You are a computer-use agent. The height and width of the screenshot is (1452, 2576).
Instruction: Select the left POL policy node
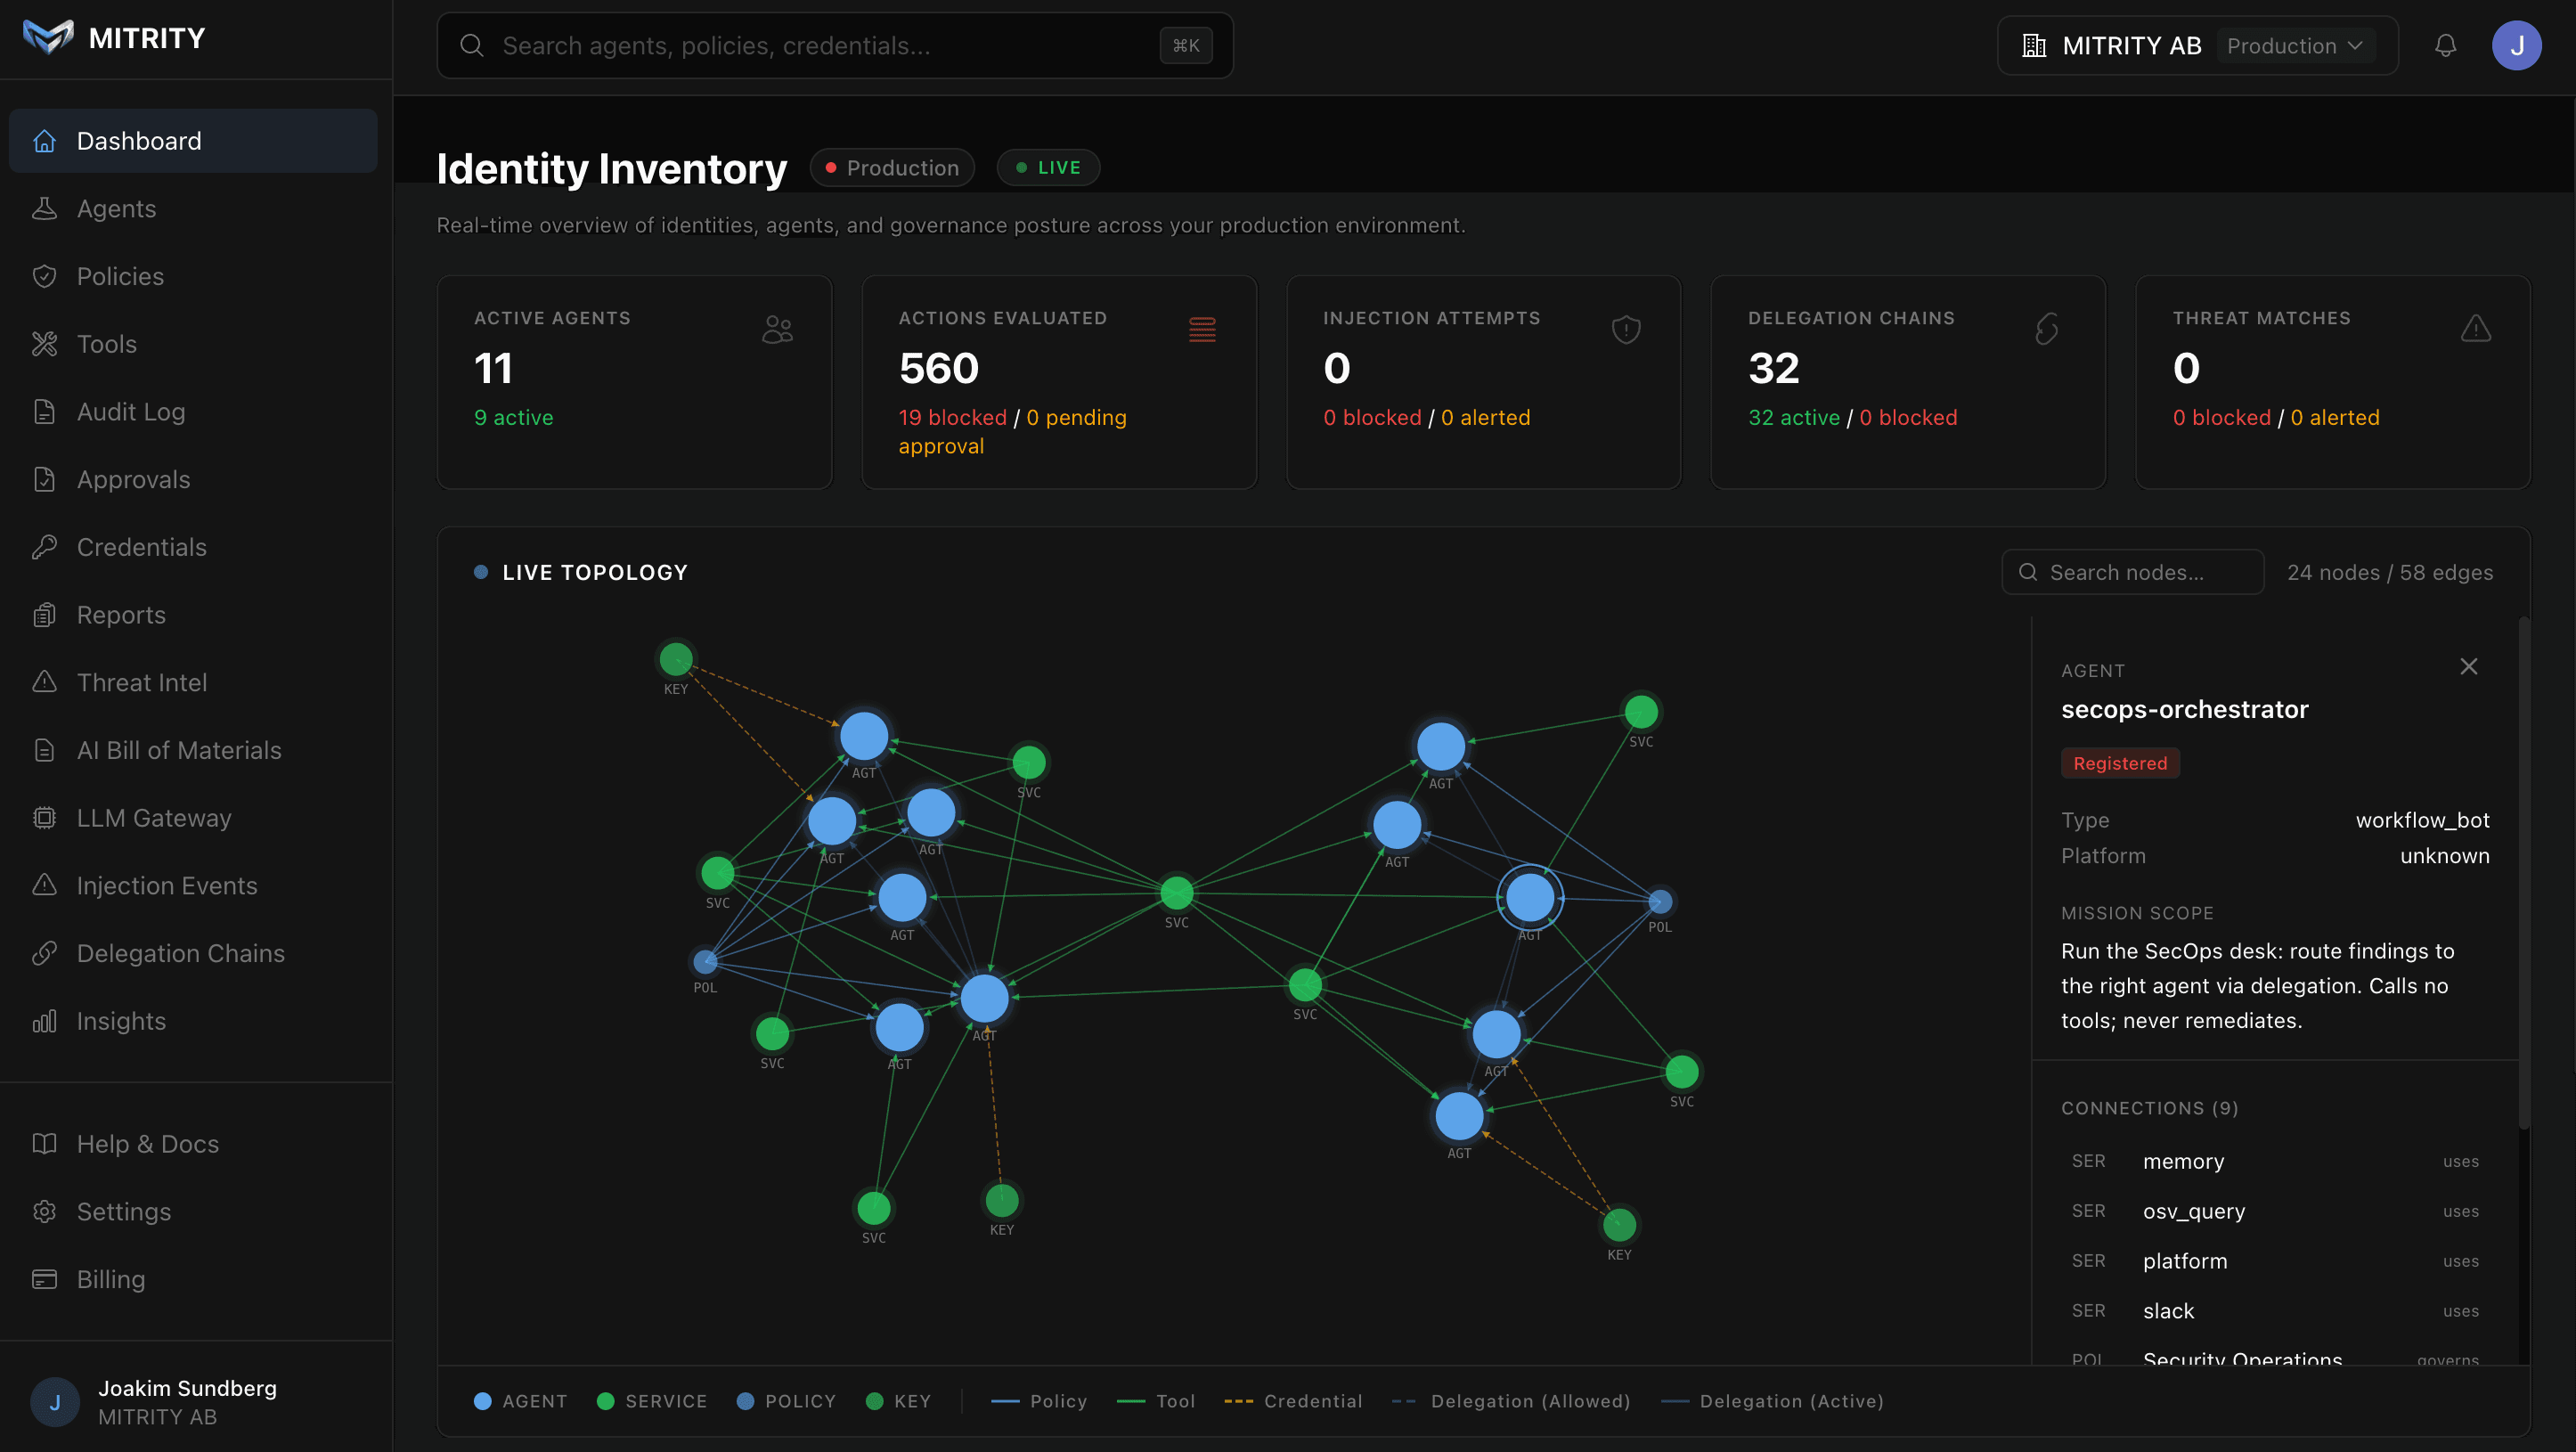click(x=705, y=961)
